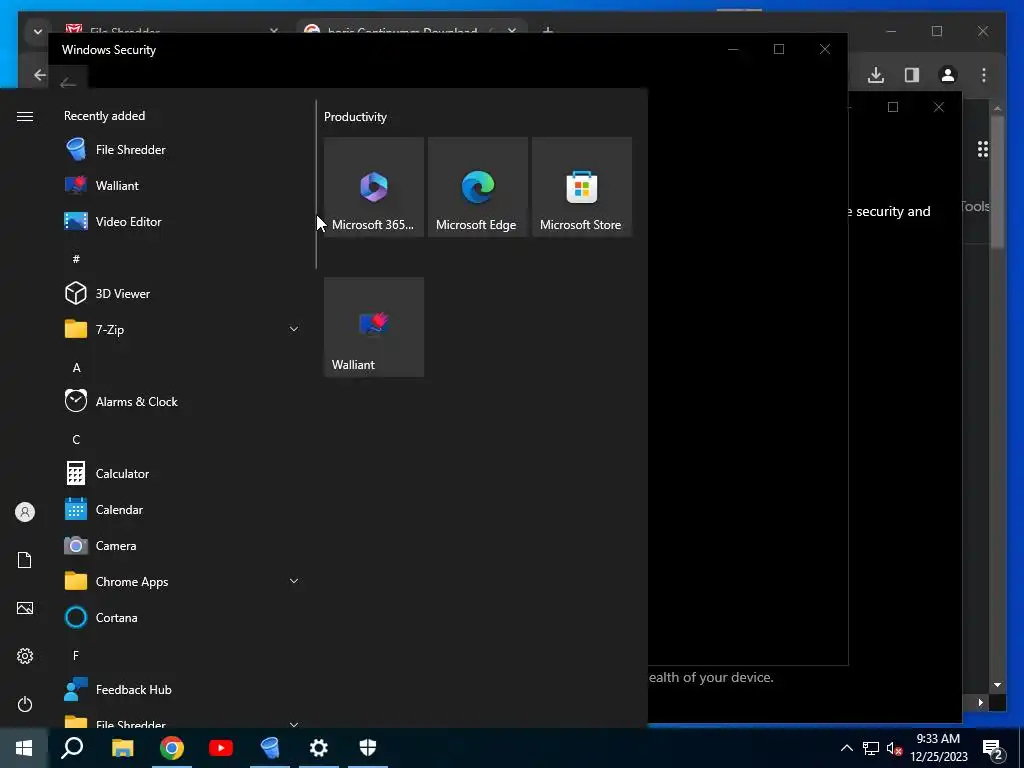Open Chrome Apps folder entry
The height and width of the screenshot is (768, 1024).
click(x=183, y=581)
